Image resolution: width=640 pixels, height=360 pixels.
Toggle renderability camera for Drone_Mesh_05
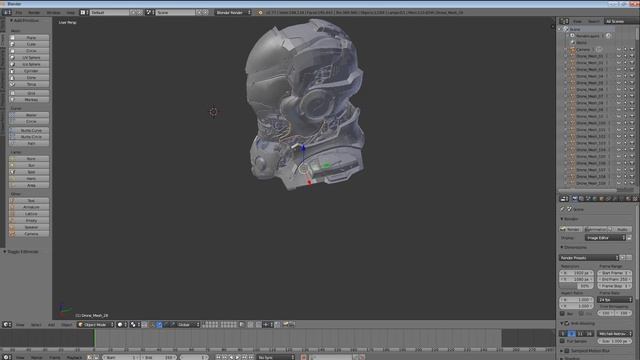[x=632, y=83]
